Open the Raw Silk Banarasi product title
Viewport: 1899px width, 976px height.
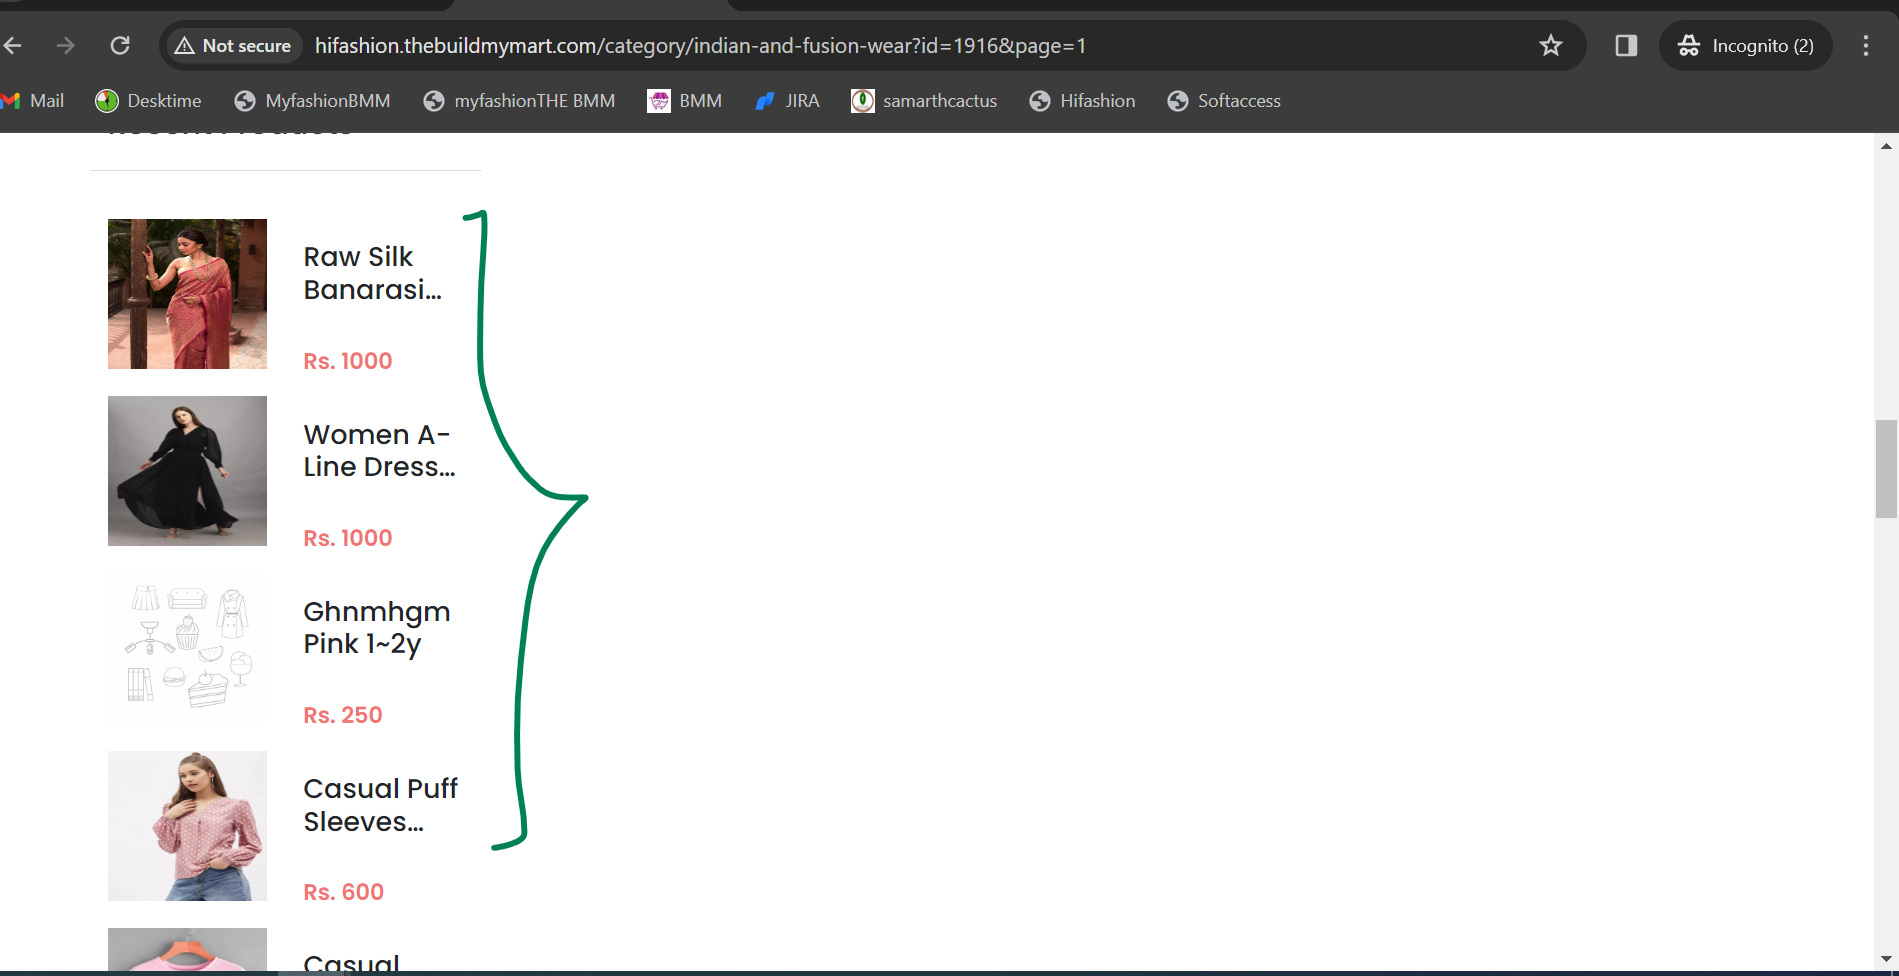pyautogui.click(x=372, y=273)
